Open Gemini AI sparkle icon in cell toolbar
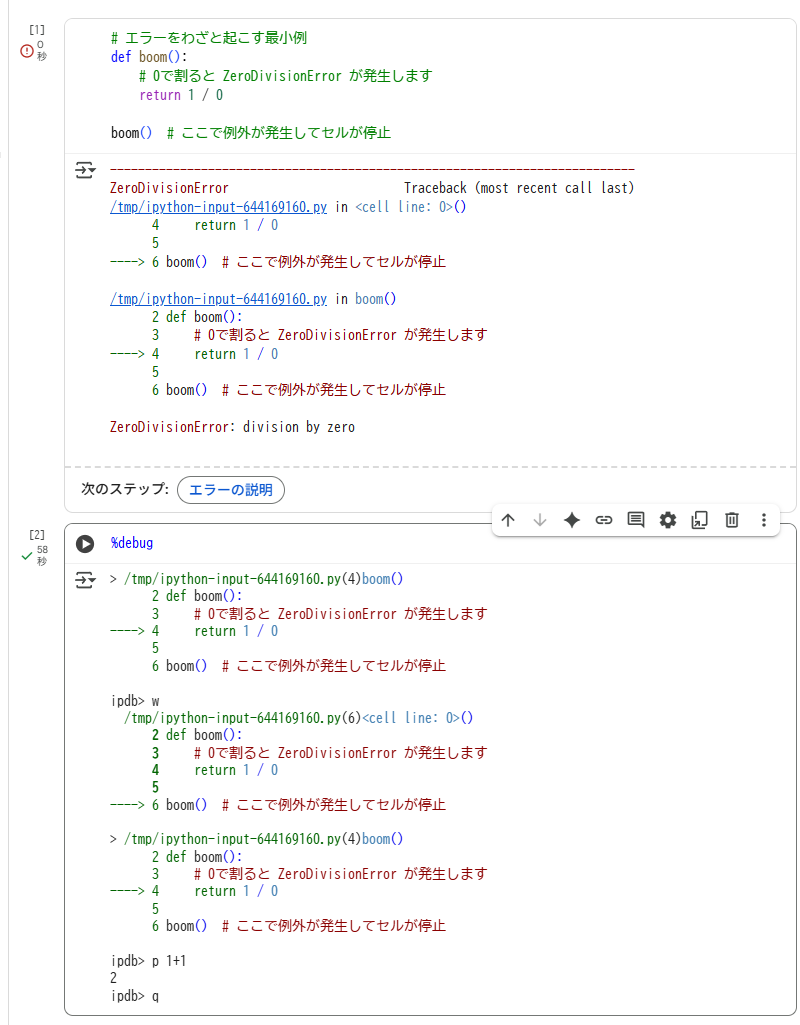 pos(572,520)
